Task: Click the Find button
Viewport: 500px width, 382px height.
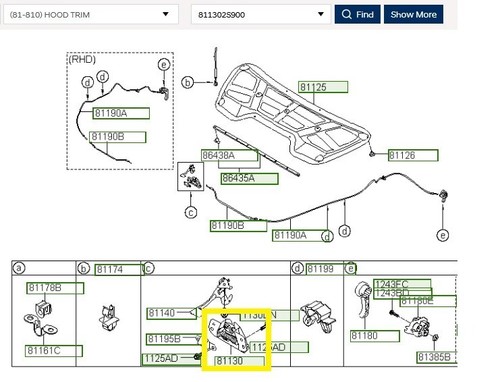Action: click(357, 14)
